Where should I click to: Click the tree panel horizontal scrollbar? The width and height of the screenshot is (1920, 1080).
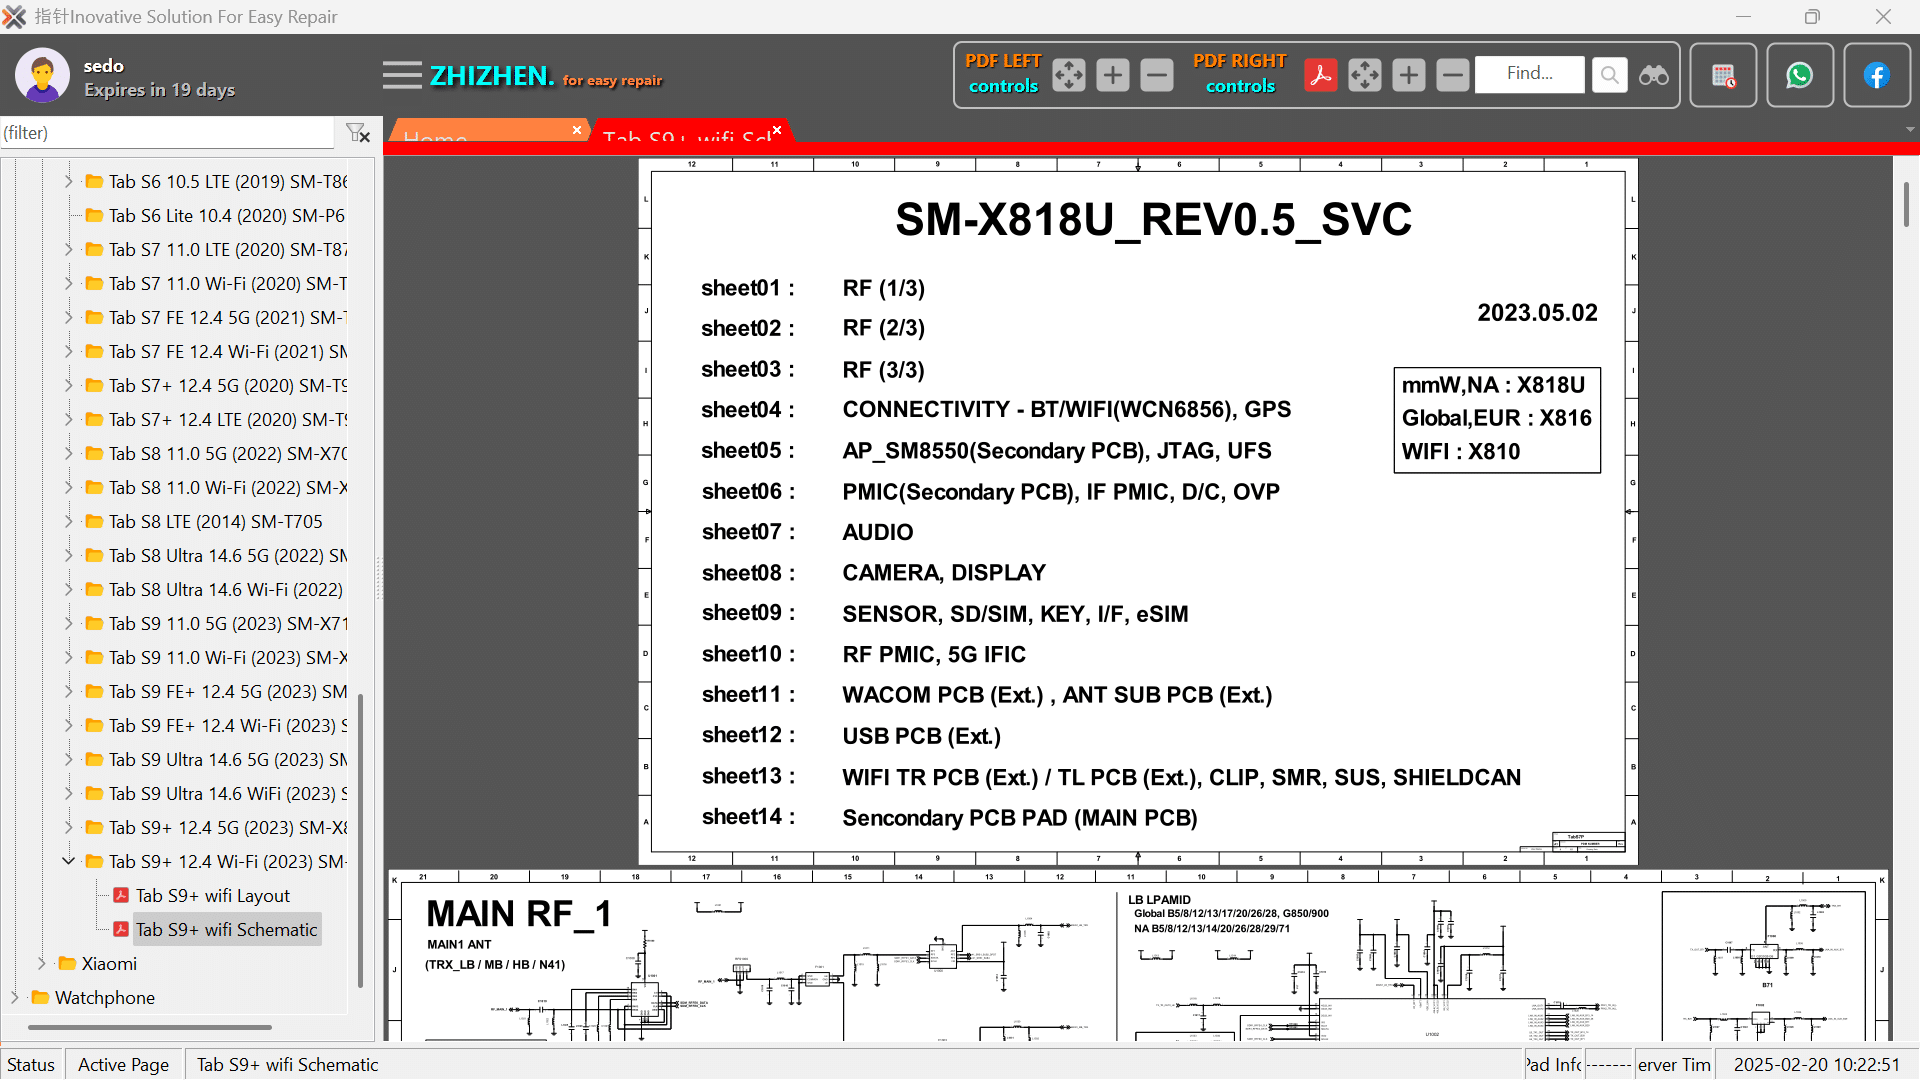click(x=150, y=1026)
